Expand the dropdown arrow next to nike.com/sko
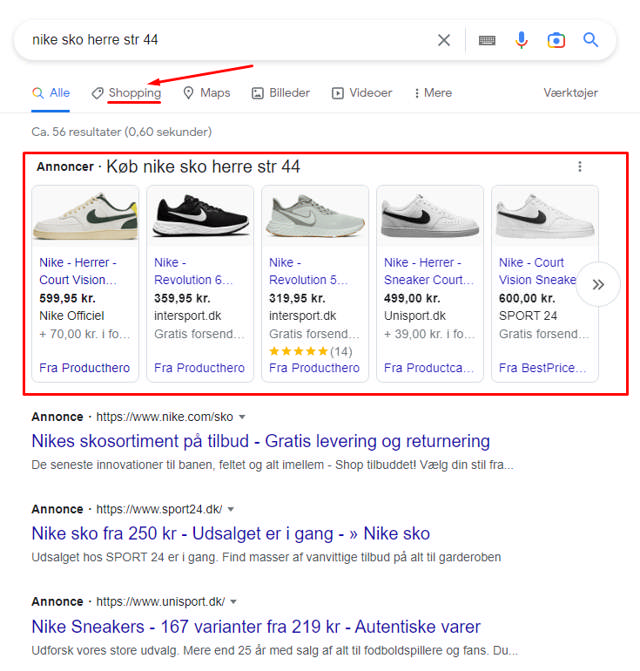640x671 pixels. pyautogui.click(x=242, y=417)
